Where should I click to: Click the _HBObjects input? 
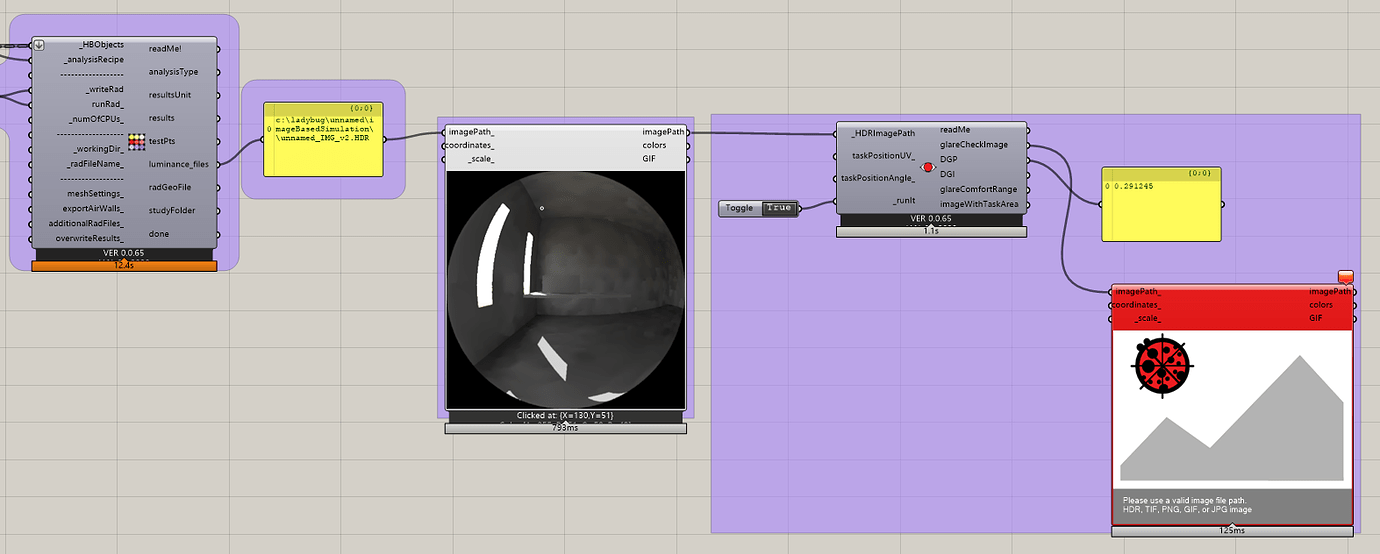click(101, 45)
